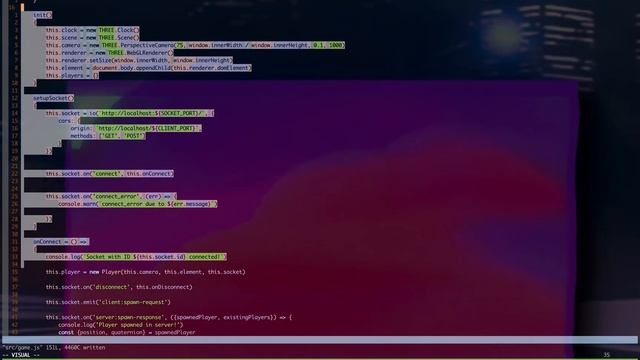Screen dimensions: 640x360
Task: Click the 'const {position, quaternion}' line
Action: (127, 332)
